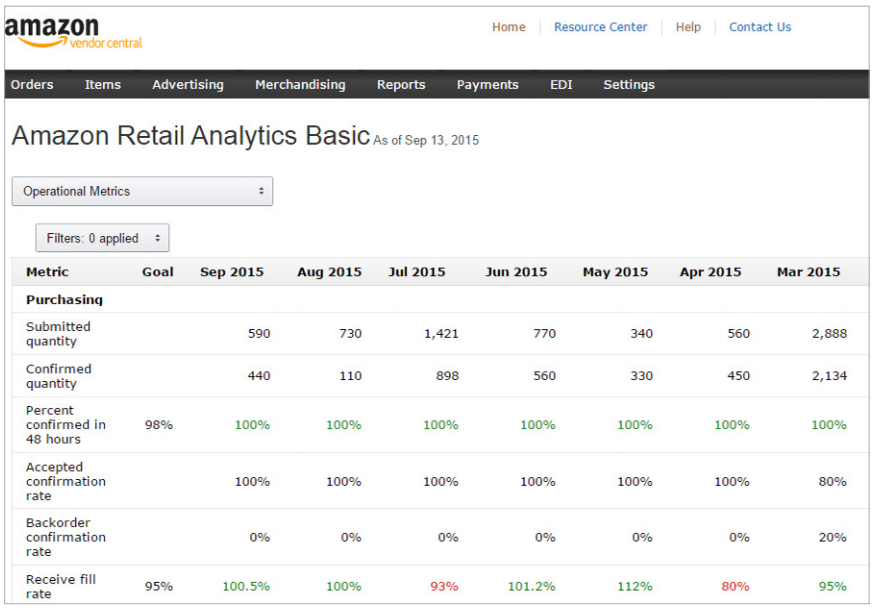Click receive fill rate 112% value
878x614 pixels.
pyautogui.click(x=634, y=587)
